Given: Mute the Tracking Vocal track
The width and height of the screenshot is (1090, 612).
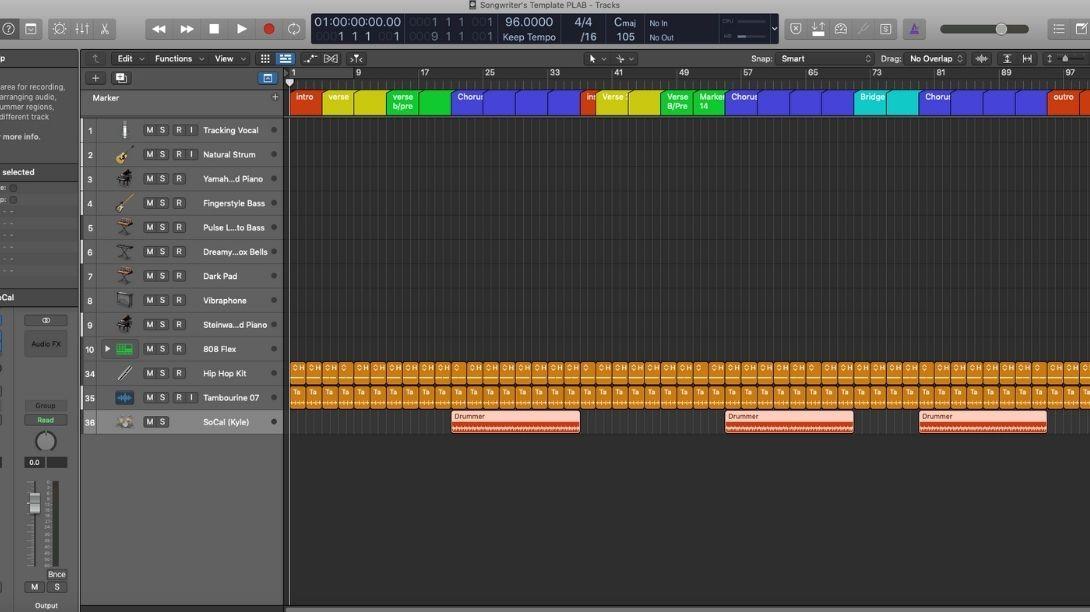Looking at the screenshot, I should pos(149,130).
